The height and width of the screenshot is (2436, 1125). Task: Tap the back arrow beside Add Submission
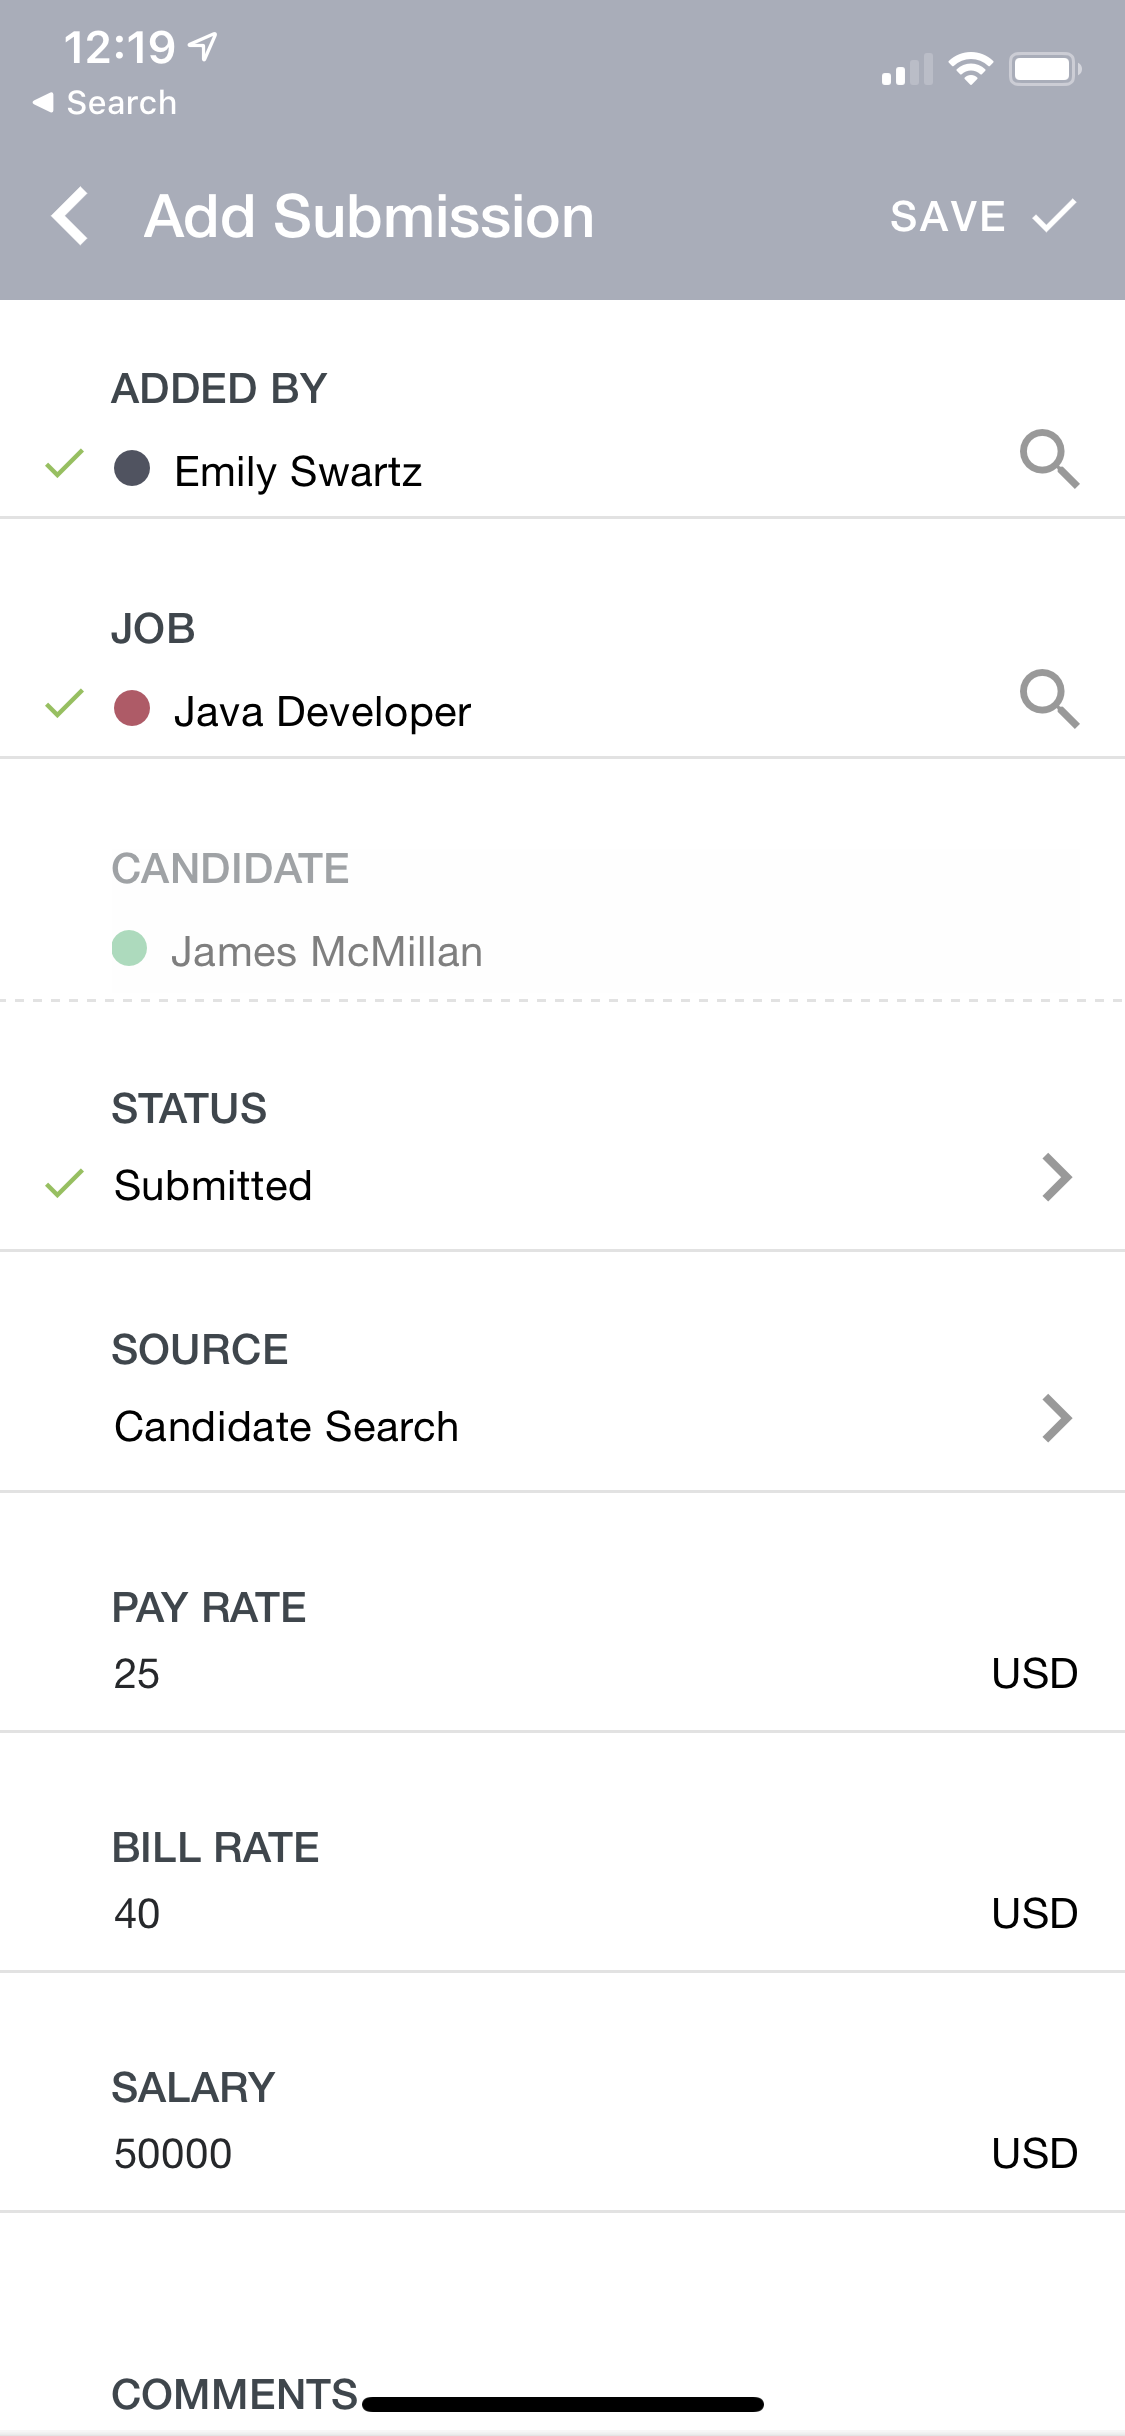[x=71, y=216]
